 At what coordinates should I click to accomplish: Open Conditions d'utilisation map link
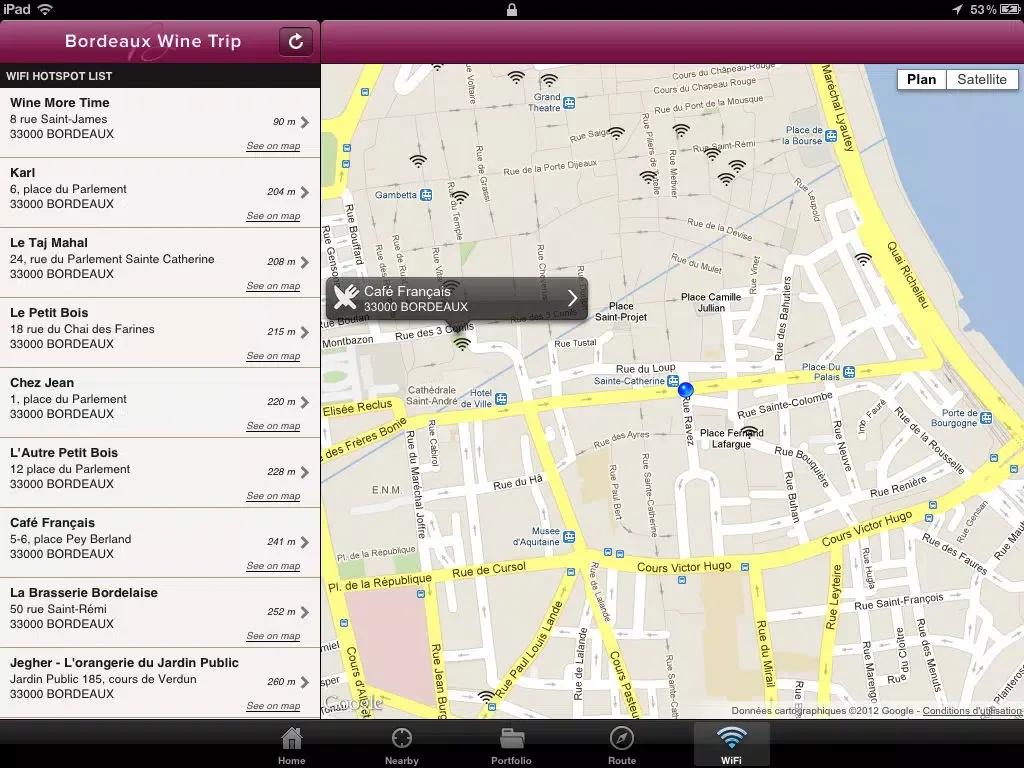(972, 711)
